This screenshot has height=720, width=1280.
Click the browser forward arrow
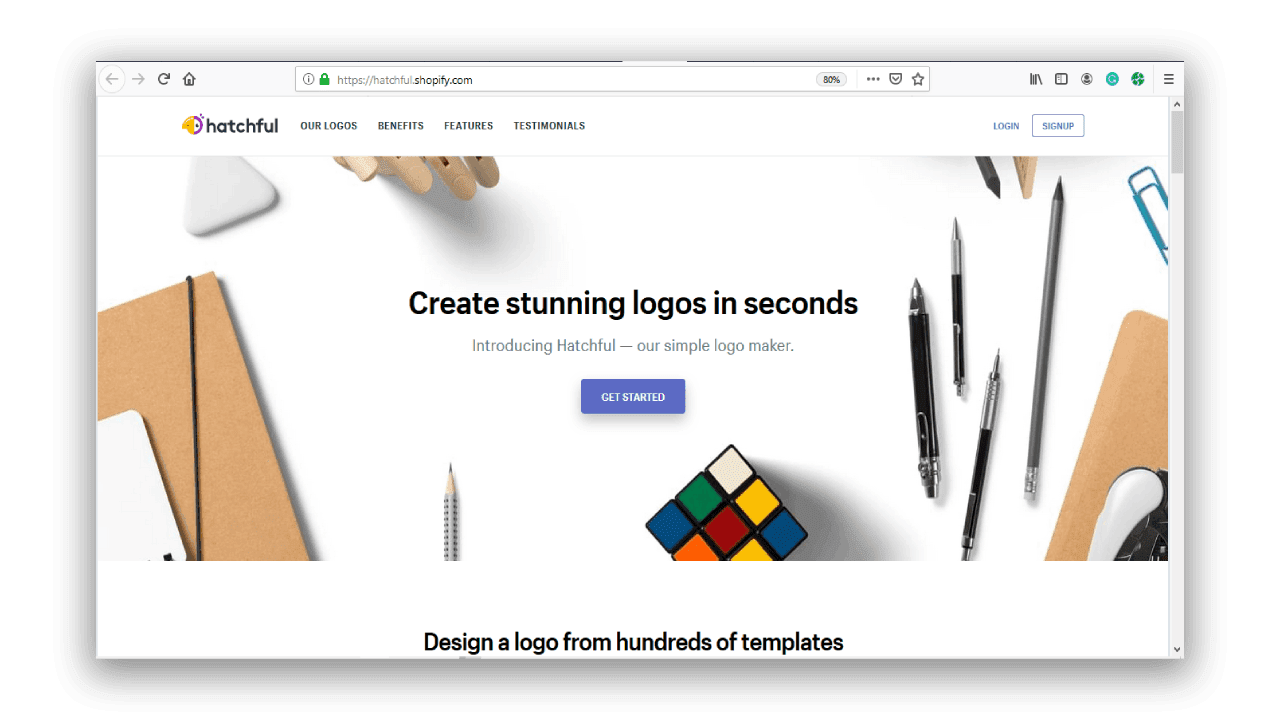(139, 79)
